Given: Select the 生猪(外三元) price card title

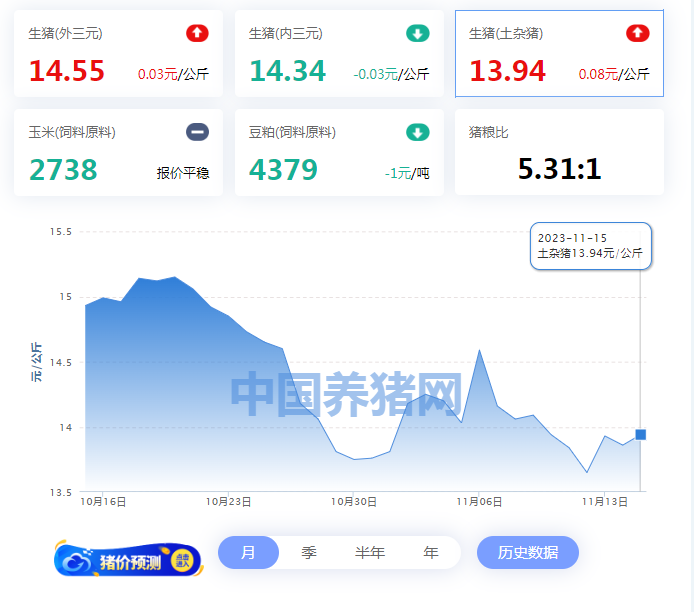Looking at the screenshot, I should [x=66, y=33].
